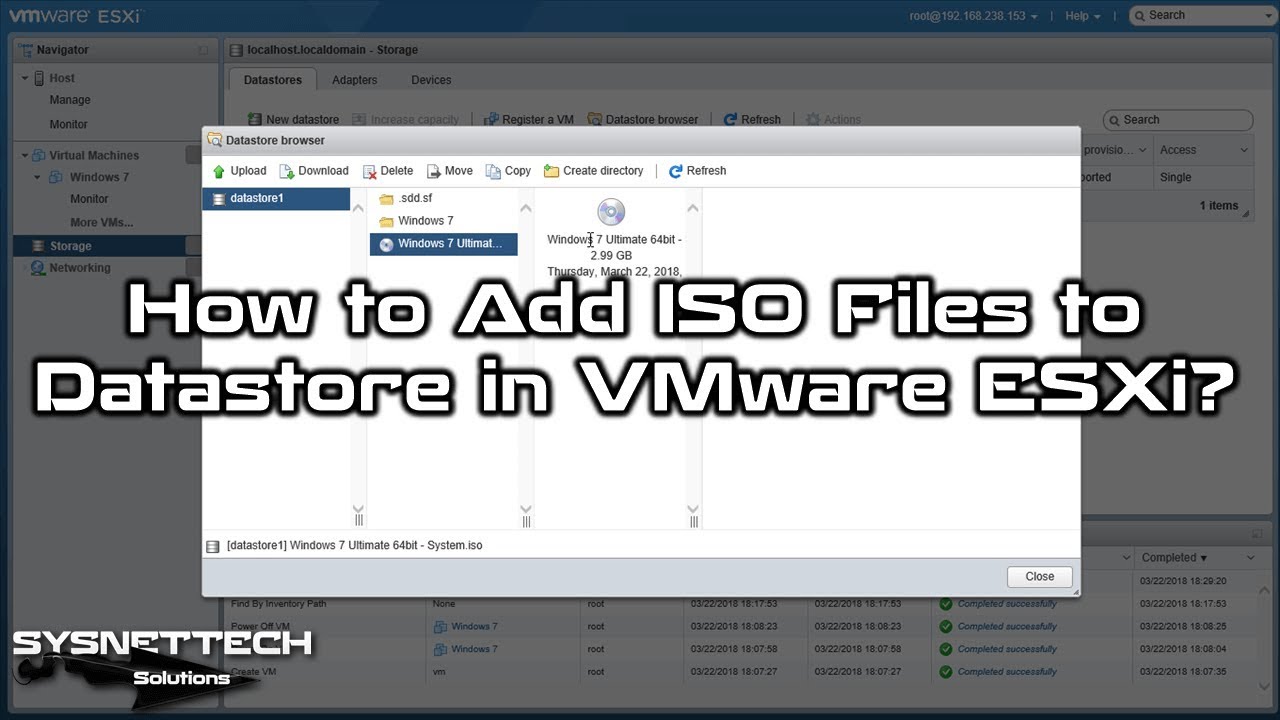Click the Download file icon
This screenshot has width=1280, height=720.
pyautogui.click(x=287, y=171)
